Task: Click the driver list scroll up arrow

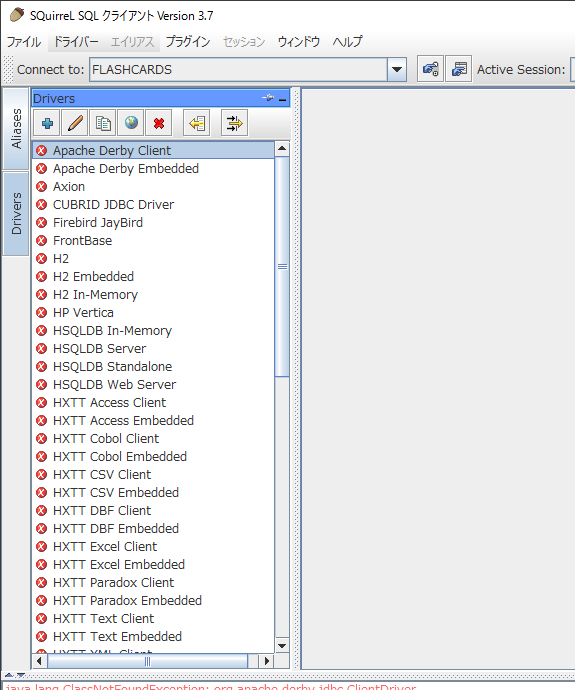Action: 282,148
